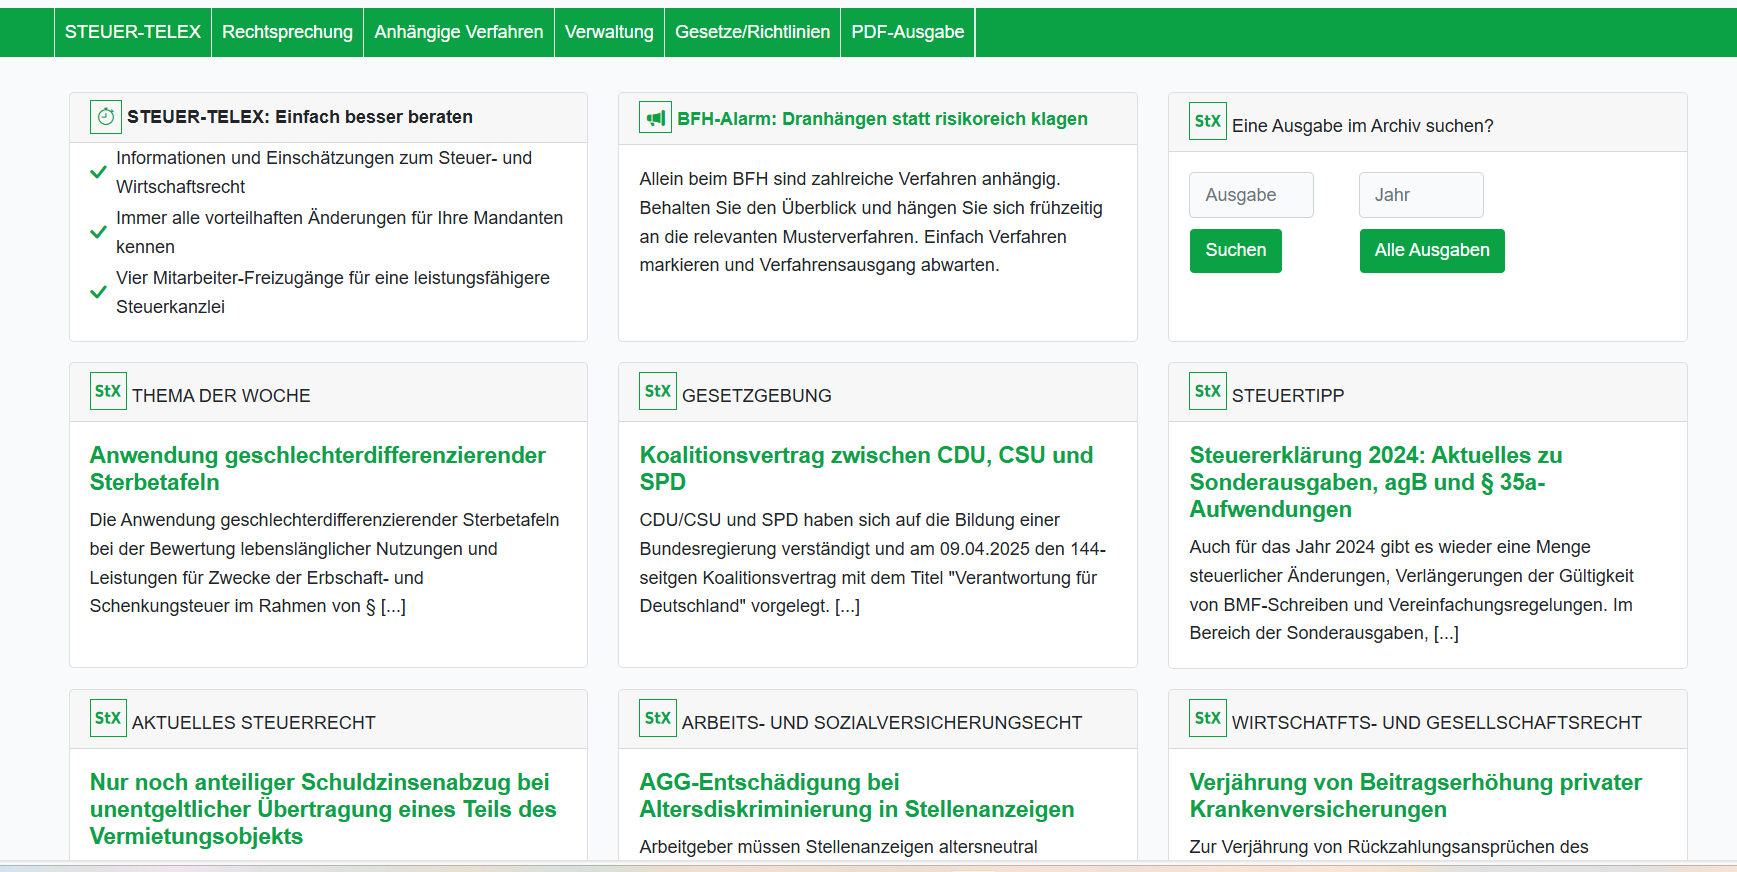The image size is (1737, 872).
Task: Click bullet text Informationen und Einschätzungen zum Steuerrecht
Action: [324, 172]
